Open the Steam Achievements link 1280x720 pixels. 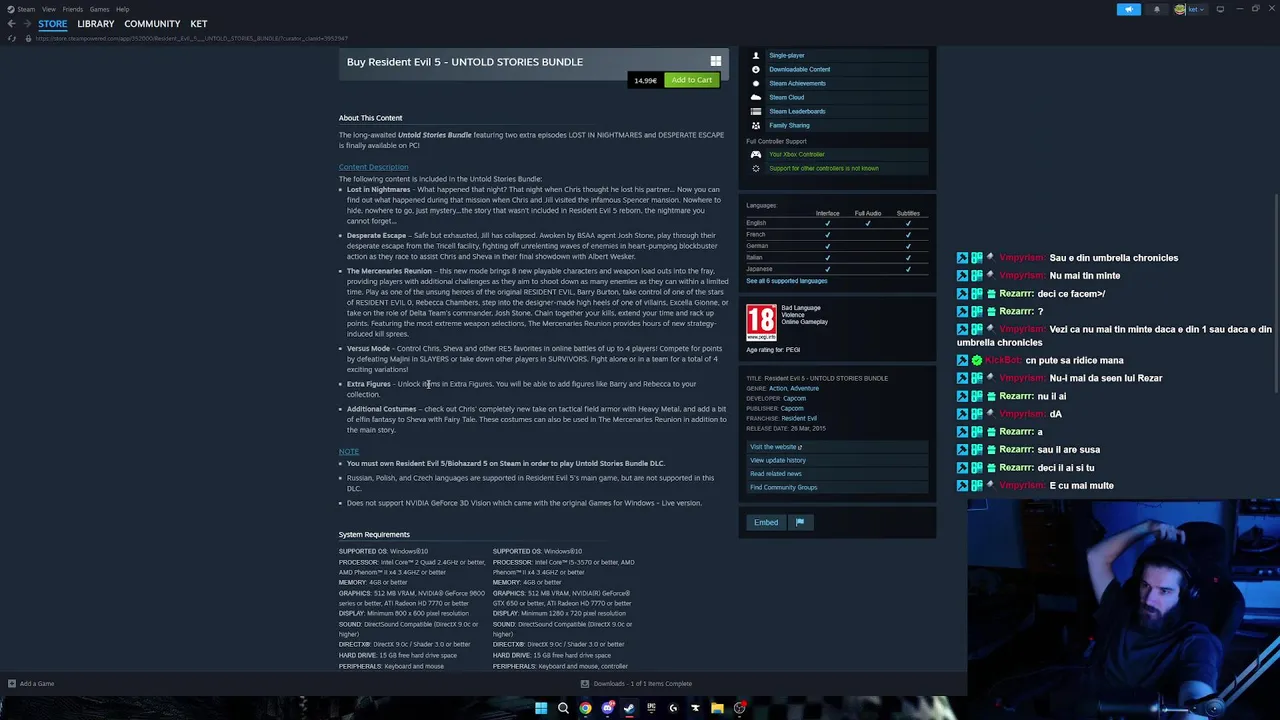pos(797,83)
